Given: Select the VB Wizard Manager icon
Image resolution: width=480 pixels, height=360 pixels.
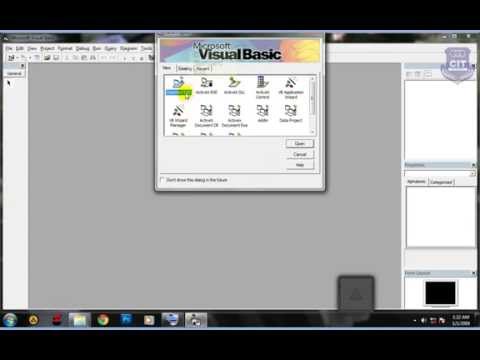Looking at the screenshot, I should click(x=178, y=116).
